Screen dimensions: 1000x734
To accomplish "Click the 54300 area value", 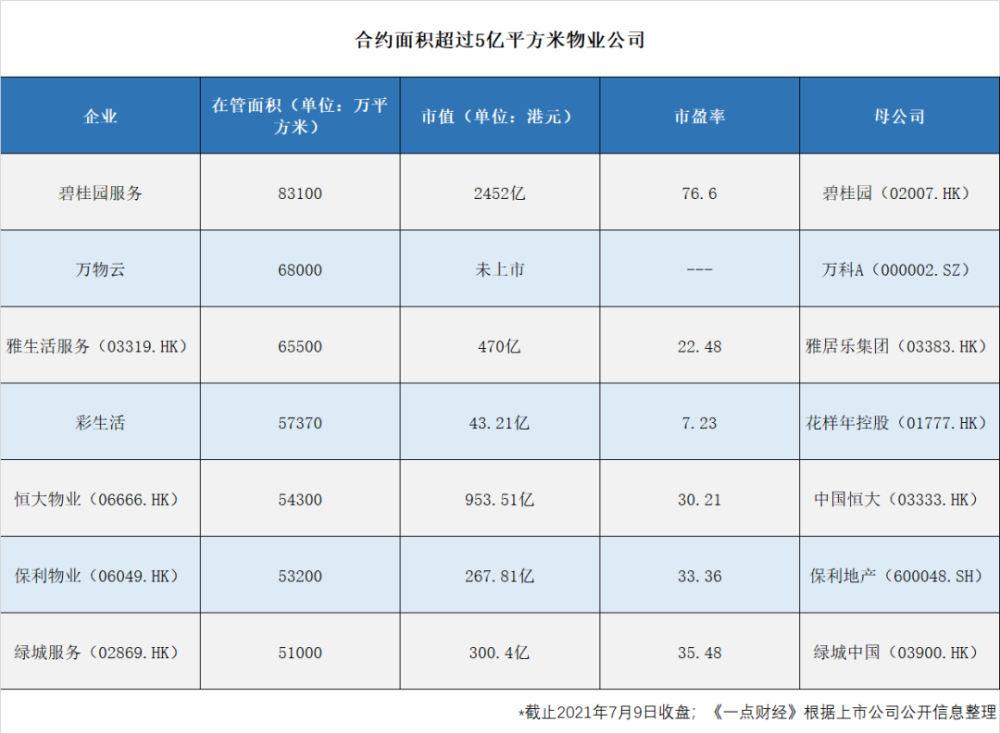I will point(300,499).
